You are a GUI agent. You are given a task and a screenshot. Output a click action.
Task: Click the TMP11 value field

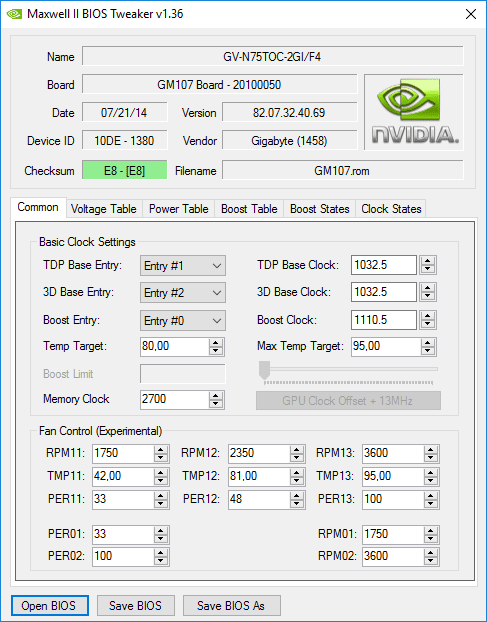click(123, 476)
